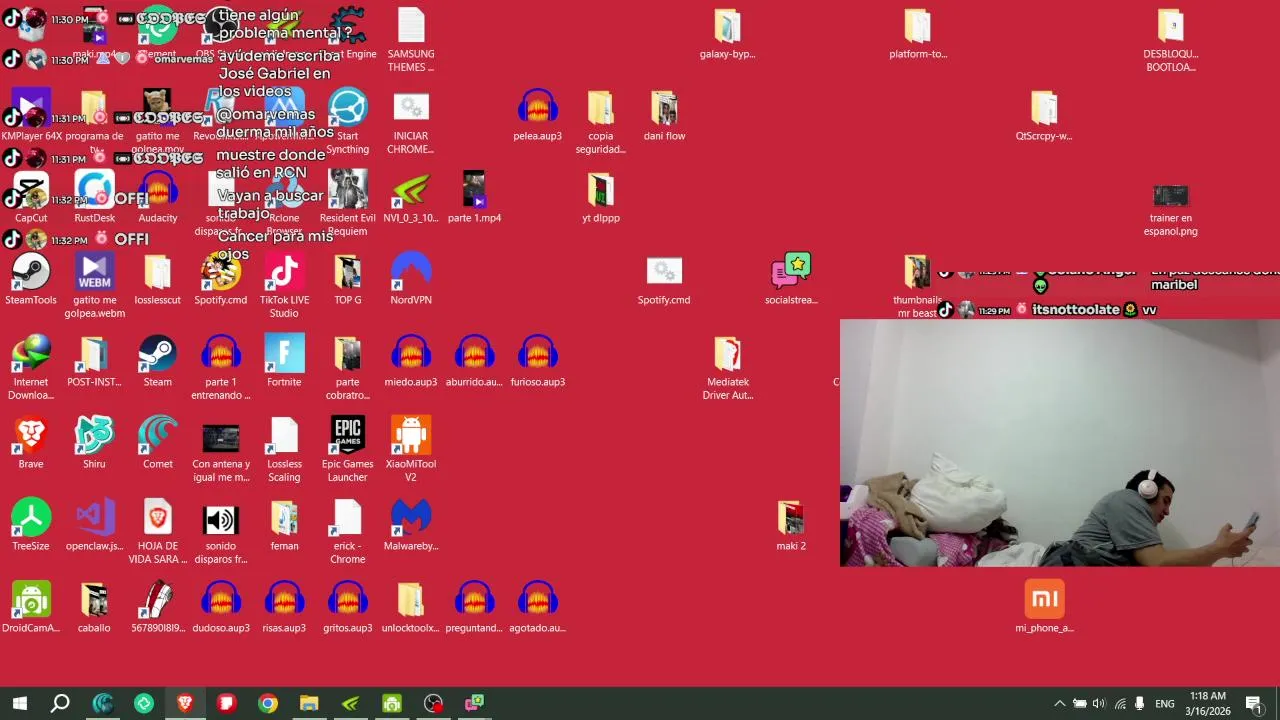Select the parte 1.mp4 video file

pos(474,198)
